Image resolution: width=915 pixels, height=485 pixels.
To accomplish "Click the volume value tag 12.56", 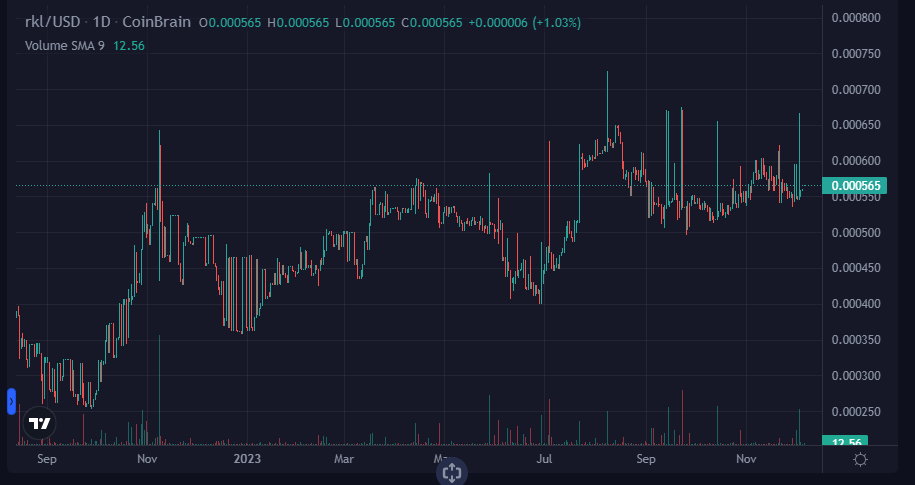I will (844, 441).
